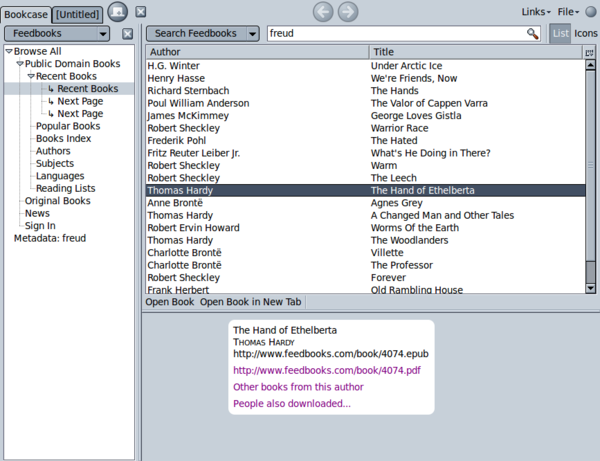Select The Woodlanders row

click(x=365, y=240)
